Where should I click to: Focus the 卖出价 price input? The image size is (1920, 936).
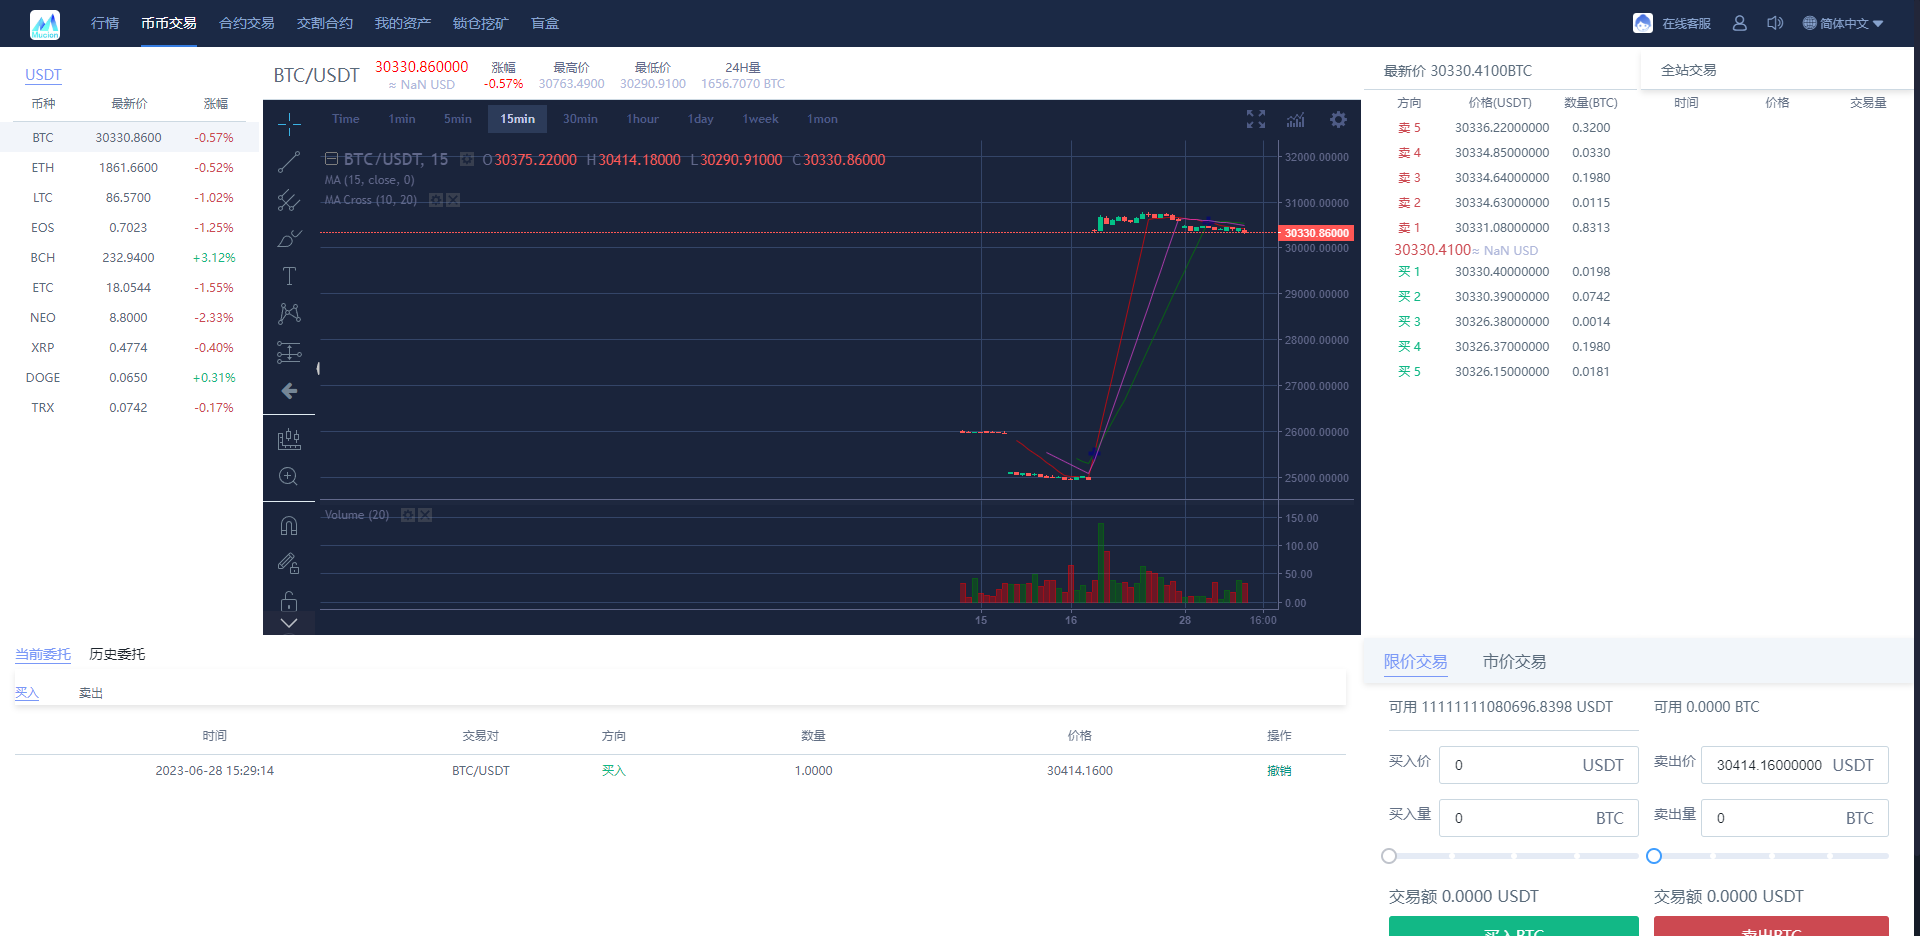pyautogui.click(x=1795, y=765)
